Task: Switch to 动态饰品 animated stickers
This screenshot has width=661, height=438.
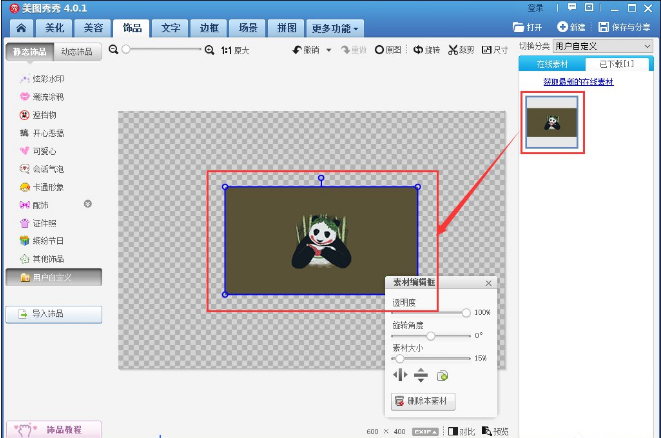Action: tap(77, 52)
